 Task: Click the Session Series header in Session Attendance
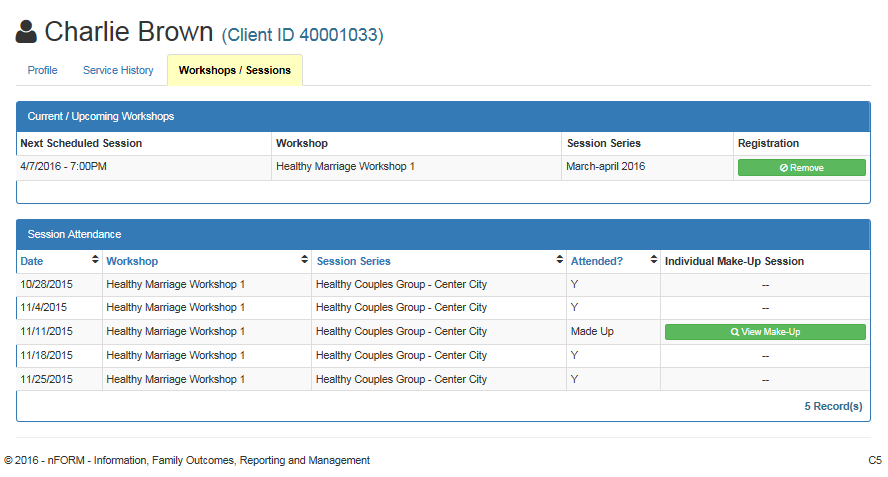tap(353, 261)
